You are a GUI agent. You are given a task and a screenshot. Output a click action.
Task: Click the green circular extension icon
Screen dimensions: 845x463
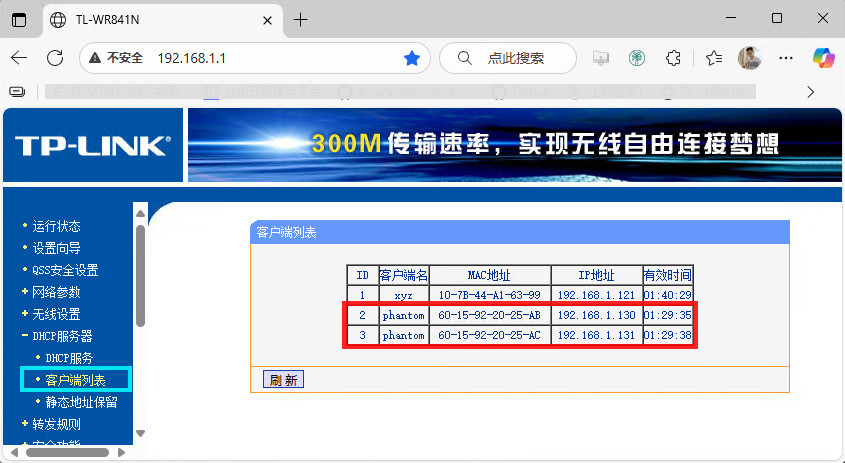click(x=637, y=58)
